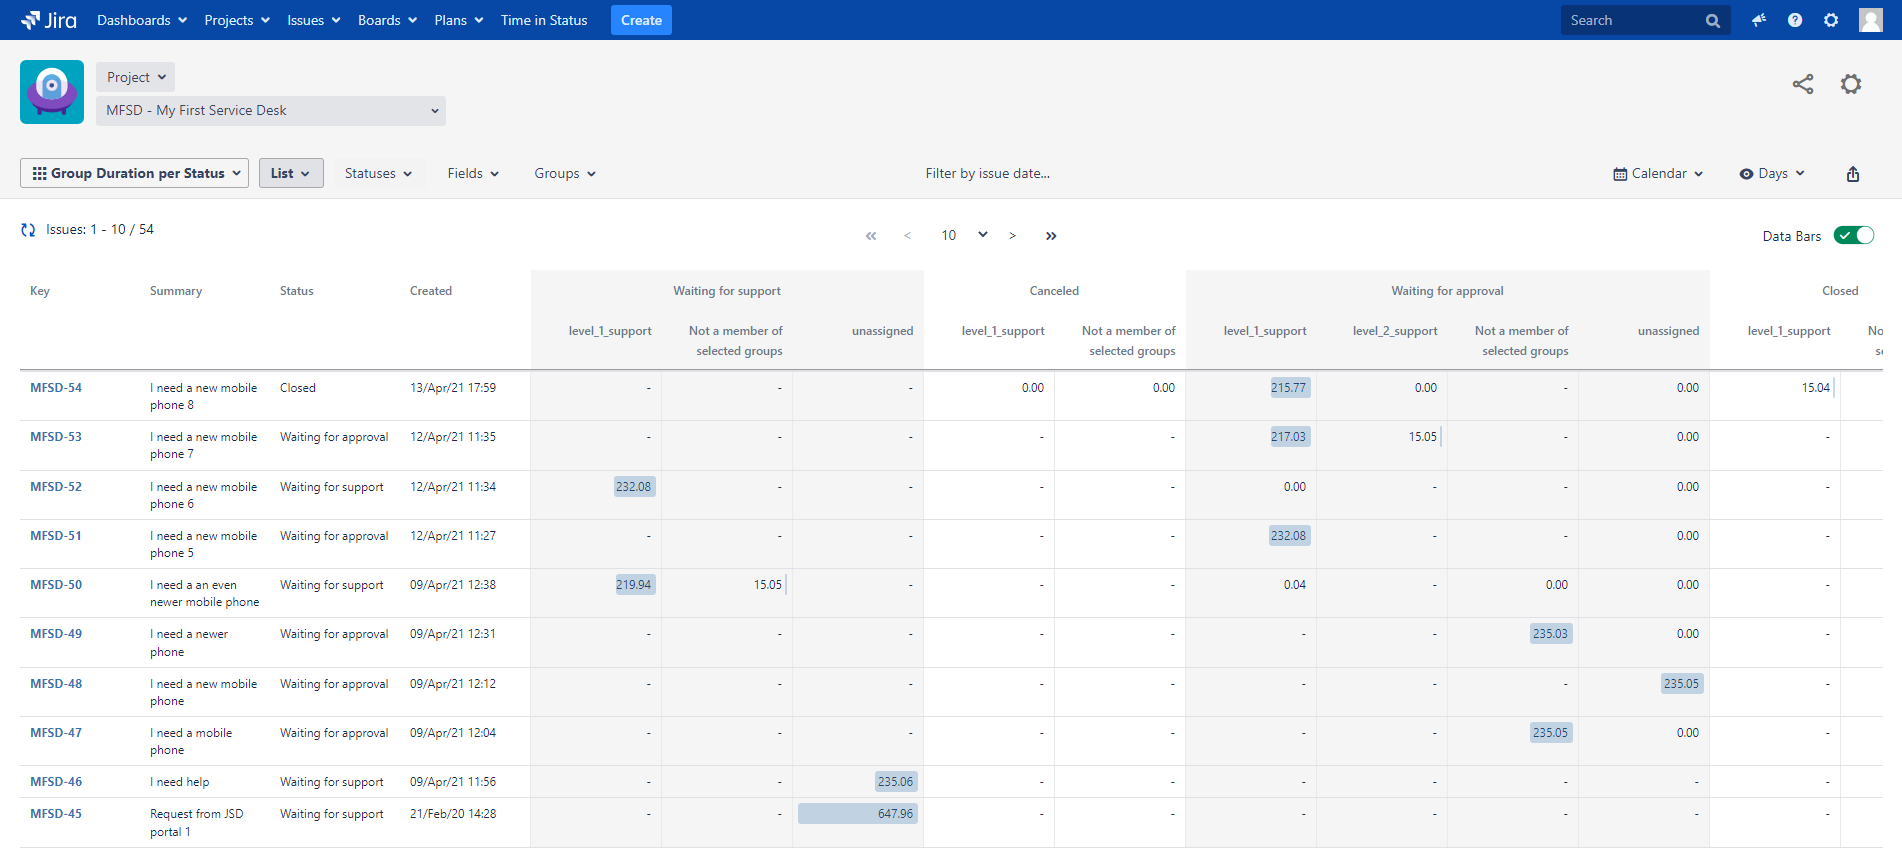1902x856 pixels.
Task: Open the Calendar dropdown
Action: point(1657,174)
